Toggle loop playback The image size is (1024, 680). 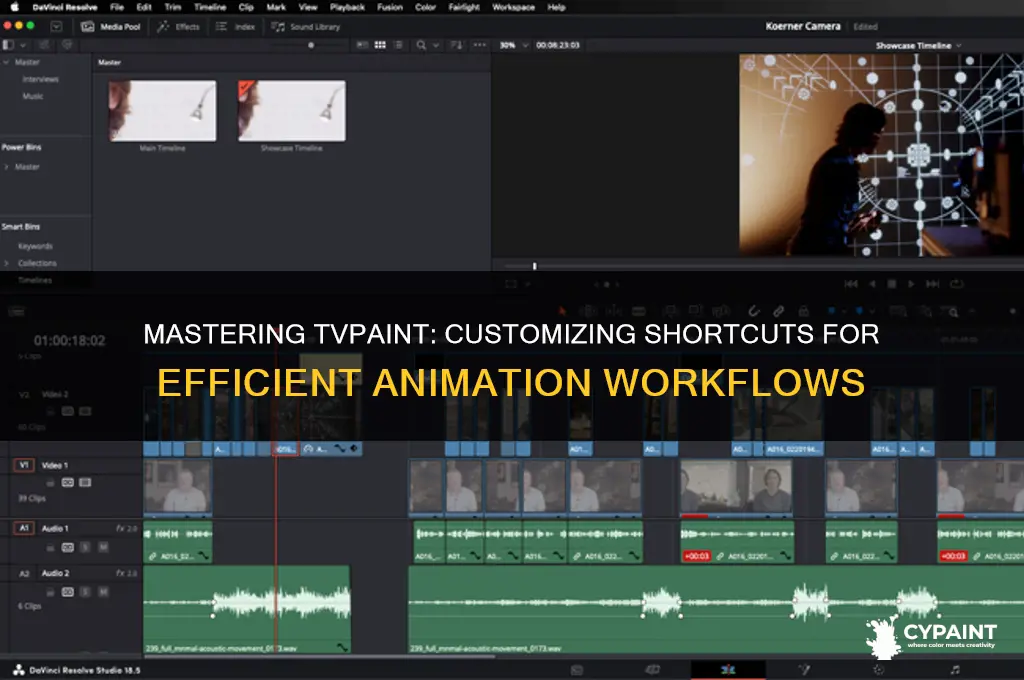[957, 283]
